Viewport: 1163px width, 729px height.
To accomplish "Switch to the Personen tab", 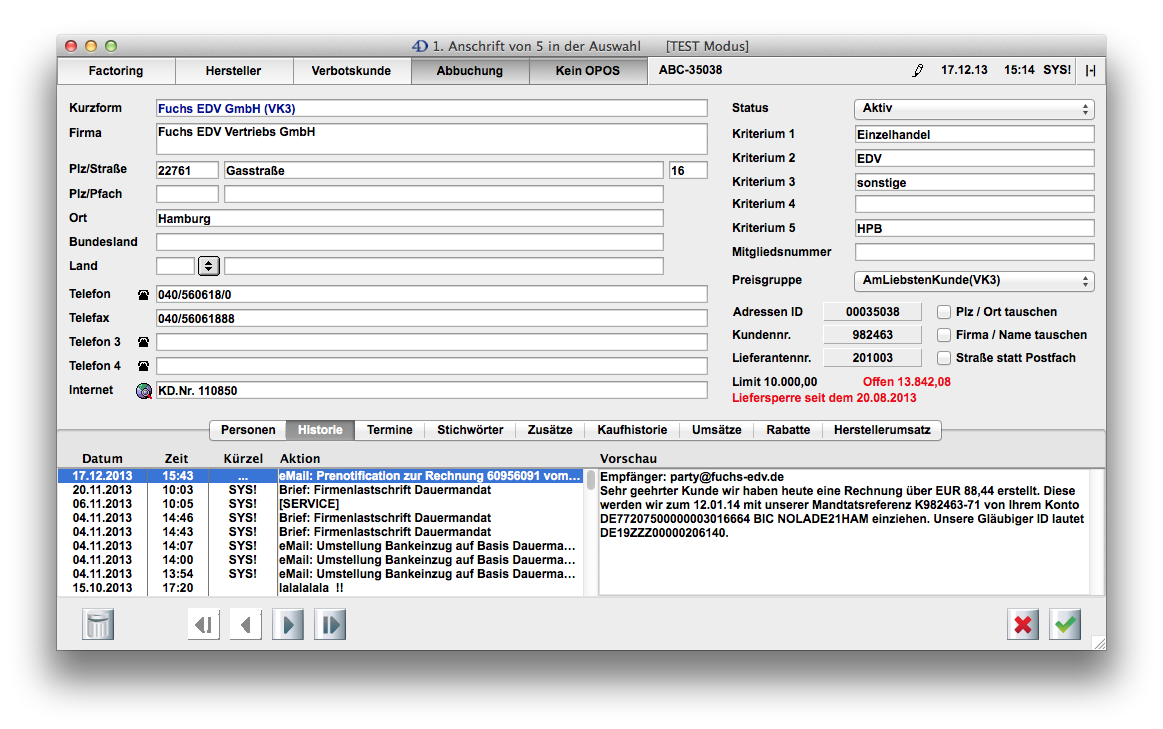I will (248, 430).
